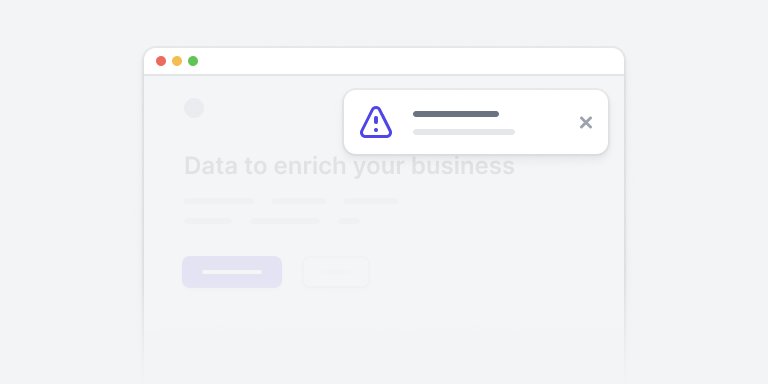The width and height of the screenshot is (768, 384).
Task: Click the empty browser window title bar
Action: pos(384,61)
